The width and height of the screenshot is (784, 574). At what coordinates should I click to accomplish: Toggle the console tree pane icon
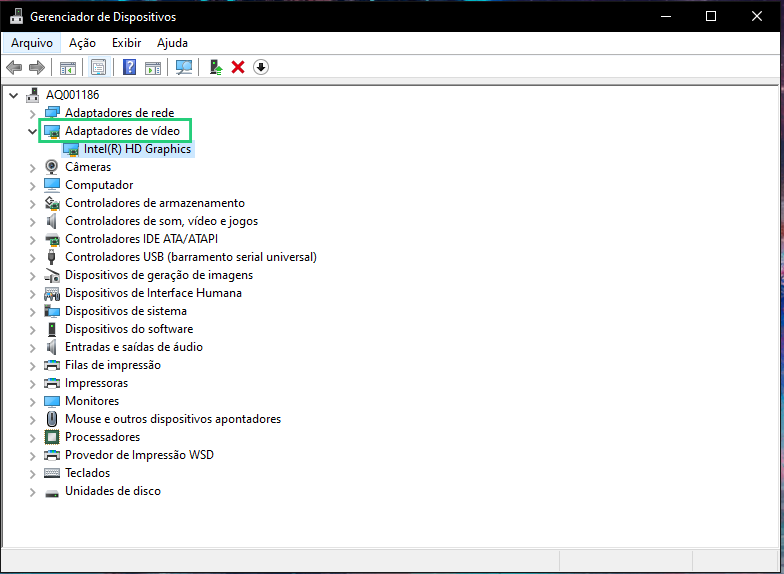pos(68,68)
